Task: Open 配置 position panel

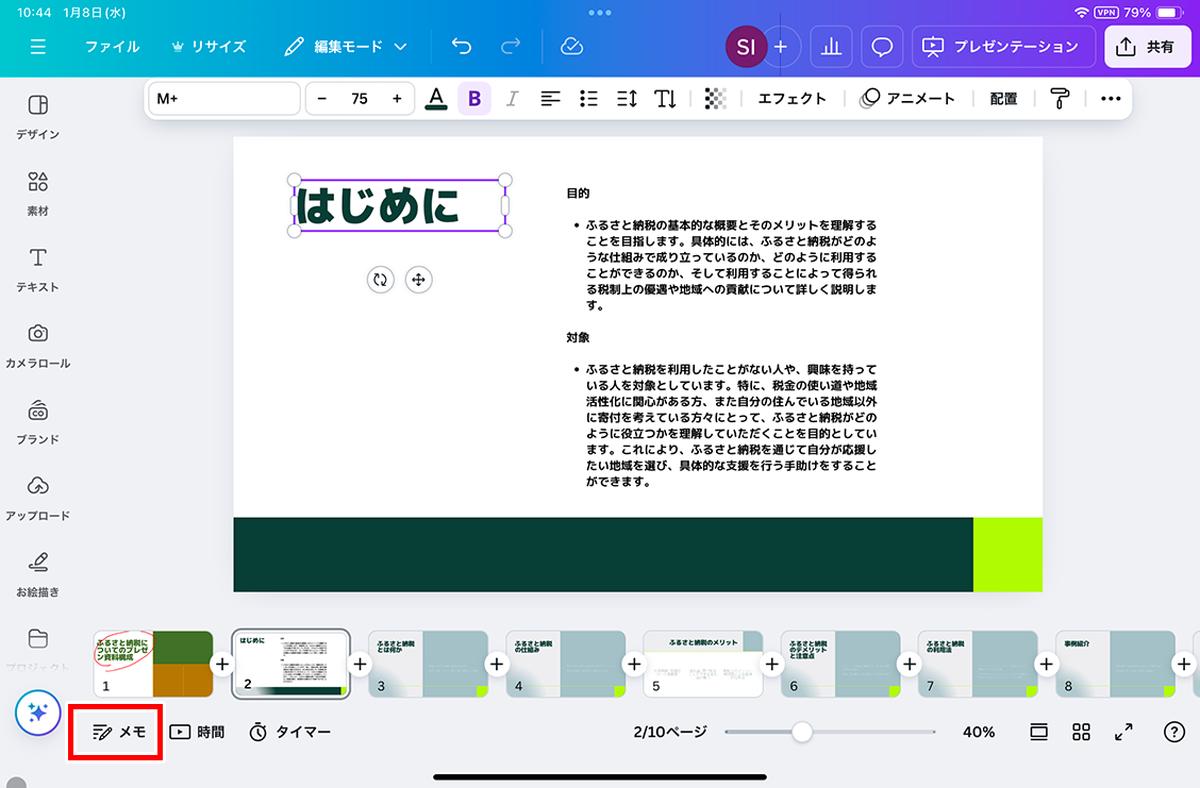Action: point(1003,98)
